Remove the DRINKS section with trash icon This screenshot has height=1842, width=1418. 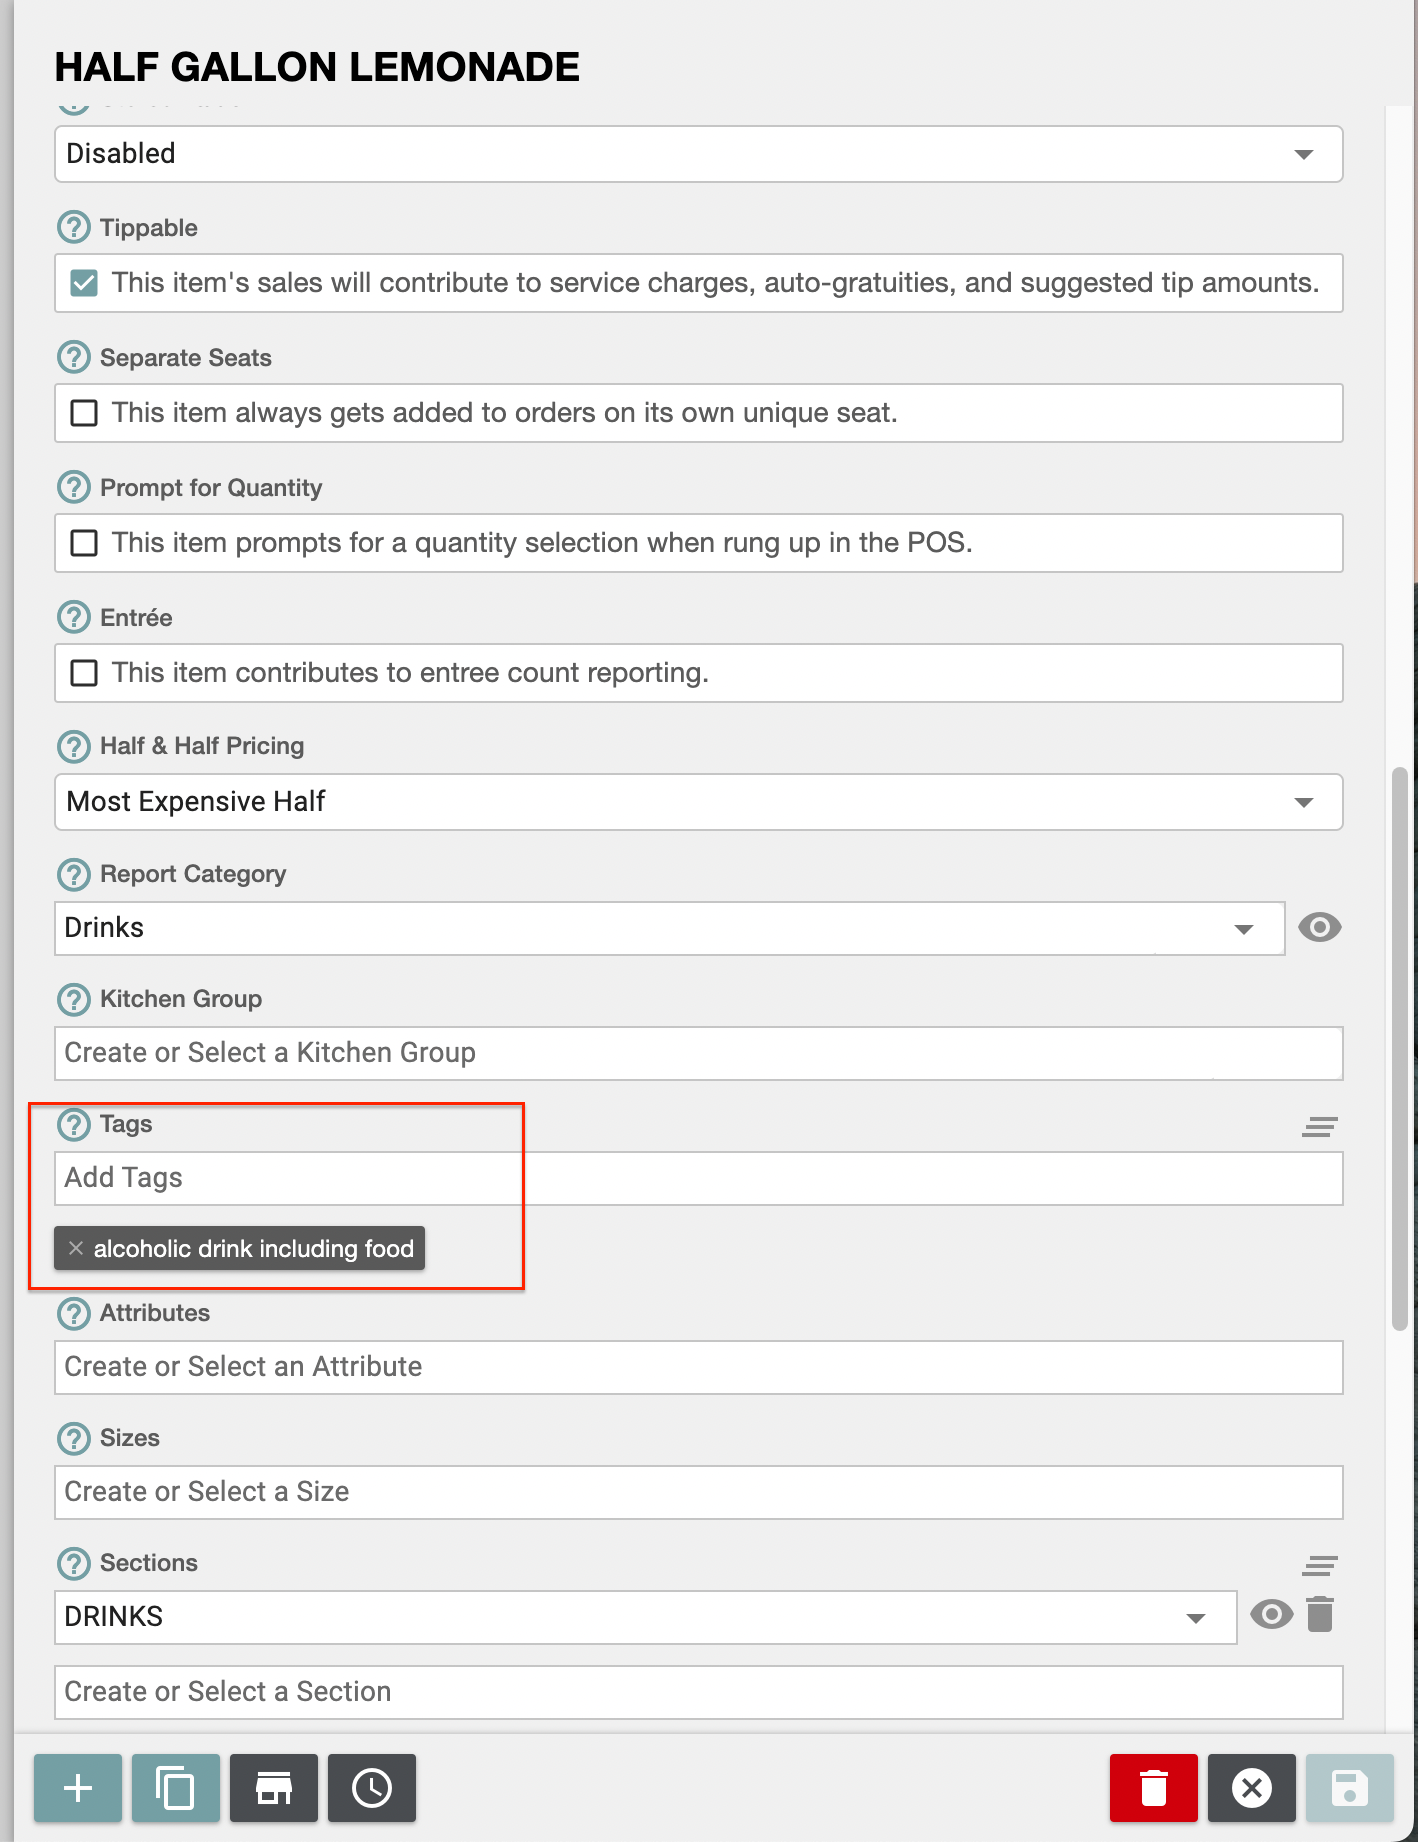tap(1320, 1614)
